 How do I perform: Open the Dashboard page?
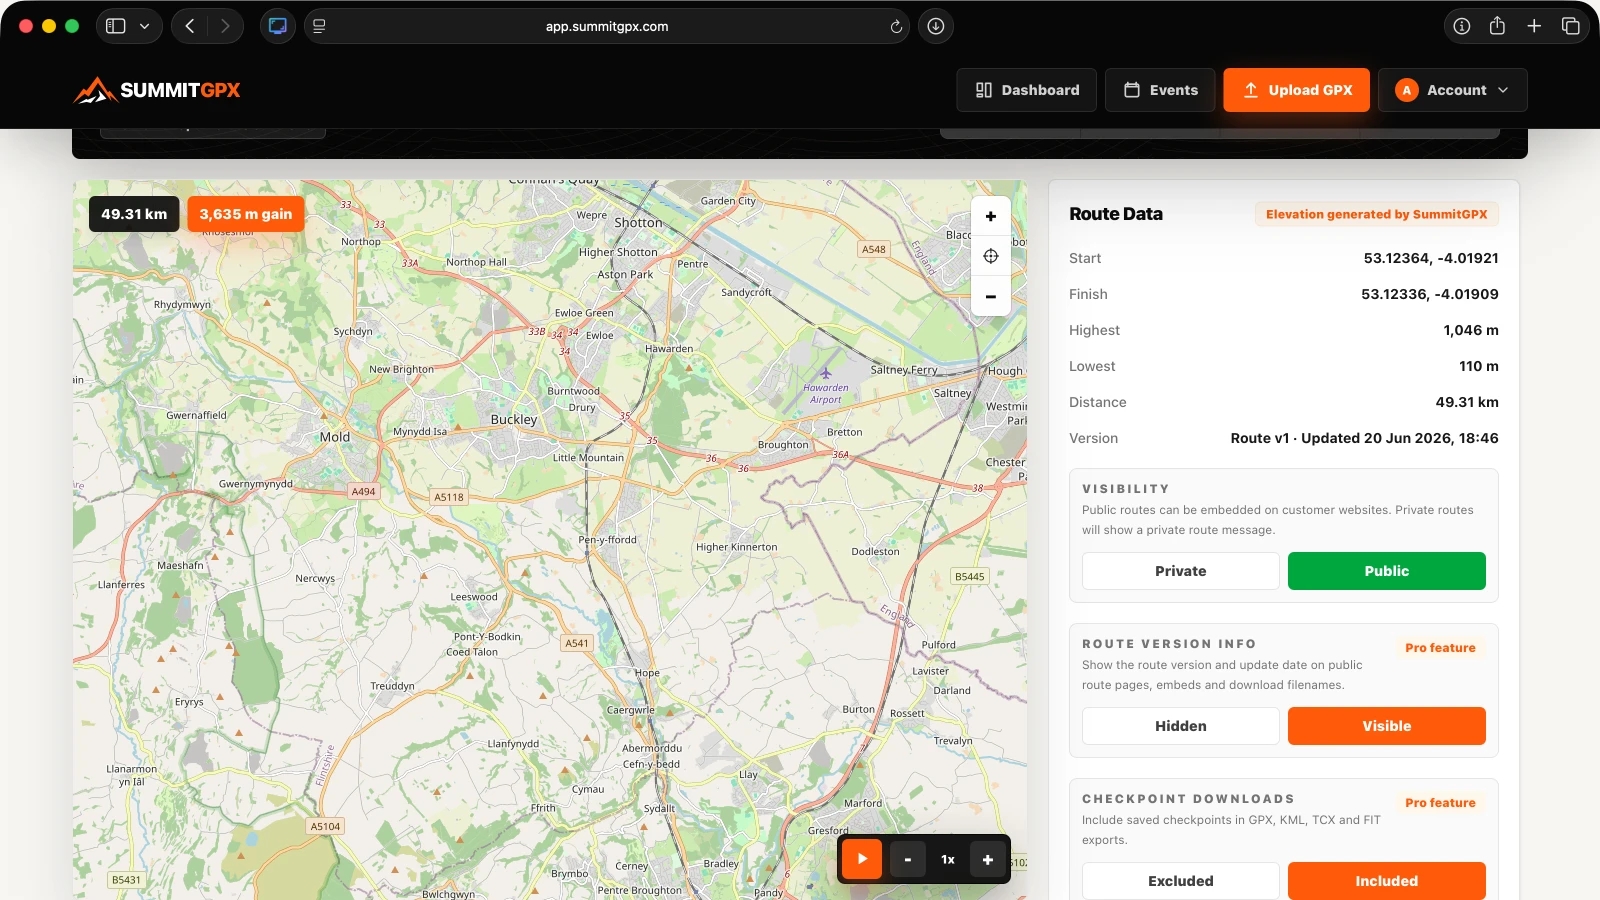point(1027,90)
